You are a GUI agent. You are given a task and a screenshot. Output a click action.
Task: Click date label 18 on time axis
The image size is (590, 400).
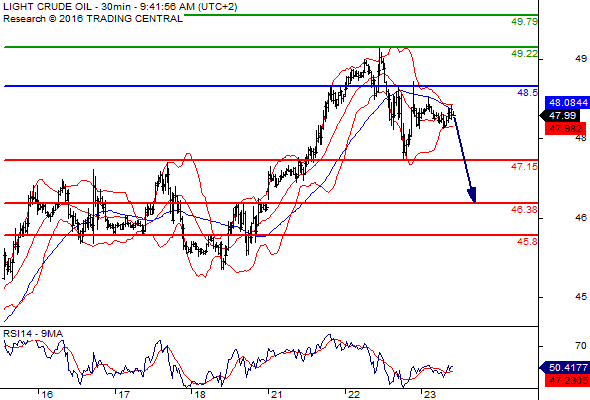200,395
